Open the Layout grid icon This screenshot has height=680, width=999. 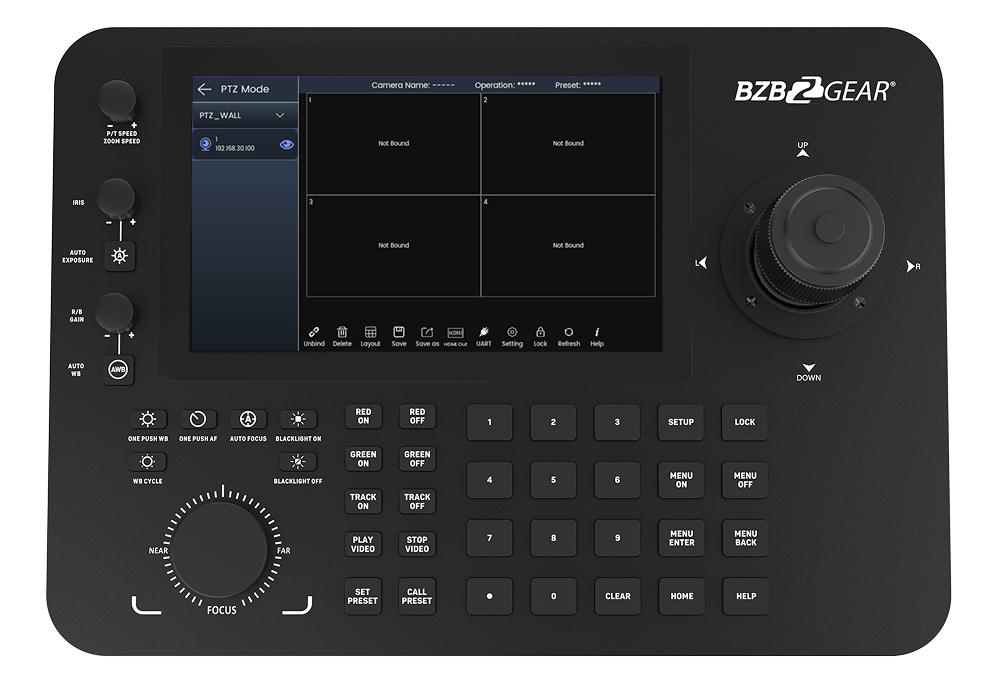click(x=370, y=331)
